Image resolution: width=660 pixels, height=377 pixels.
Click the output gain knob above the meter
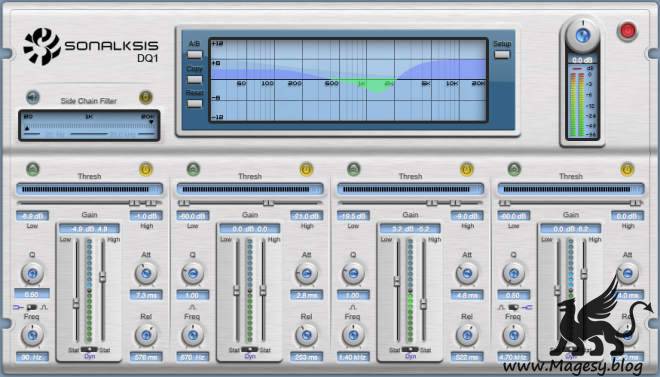tap(583, 35)
